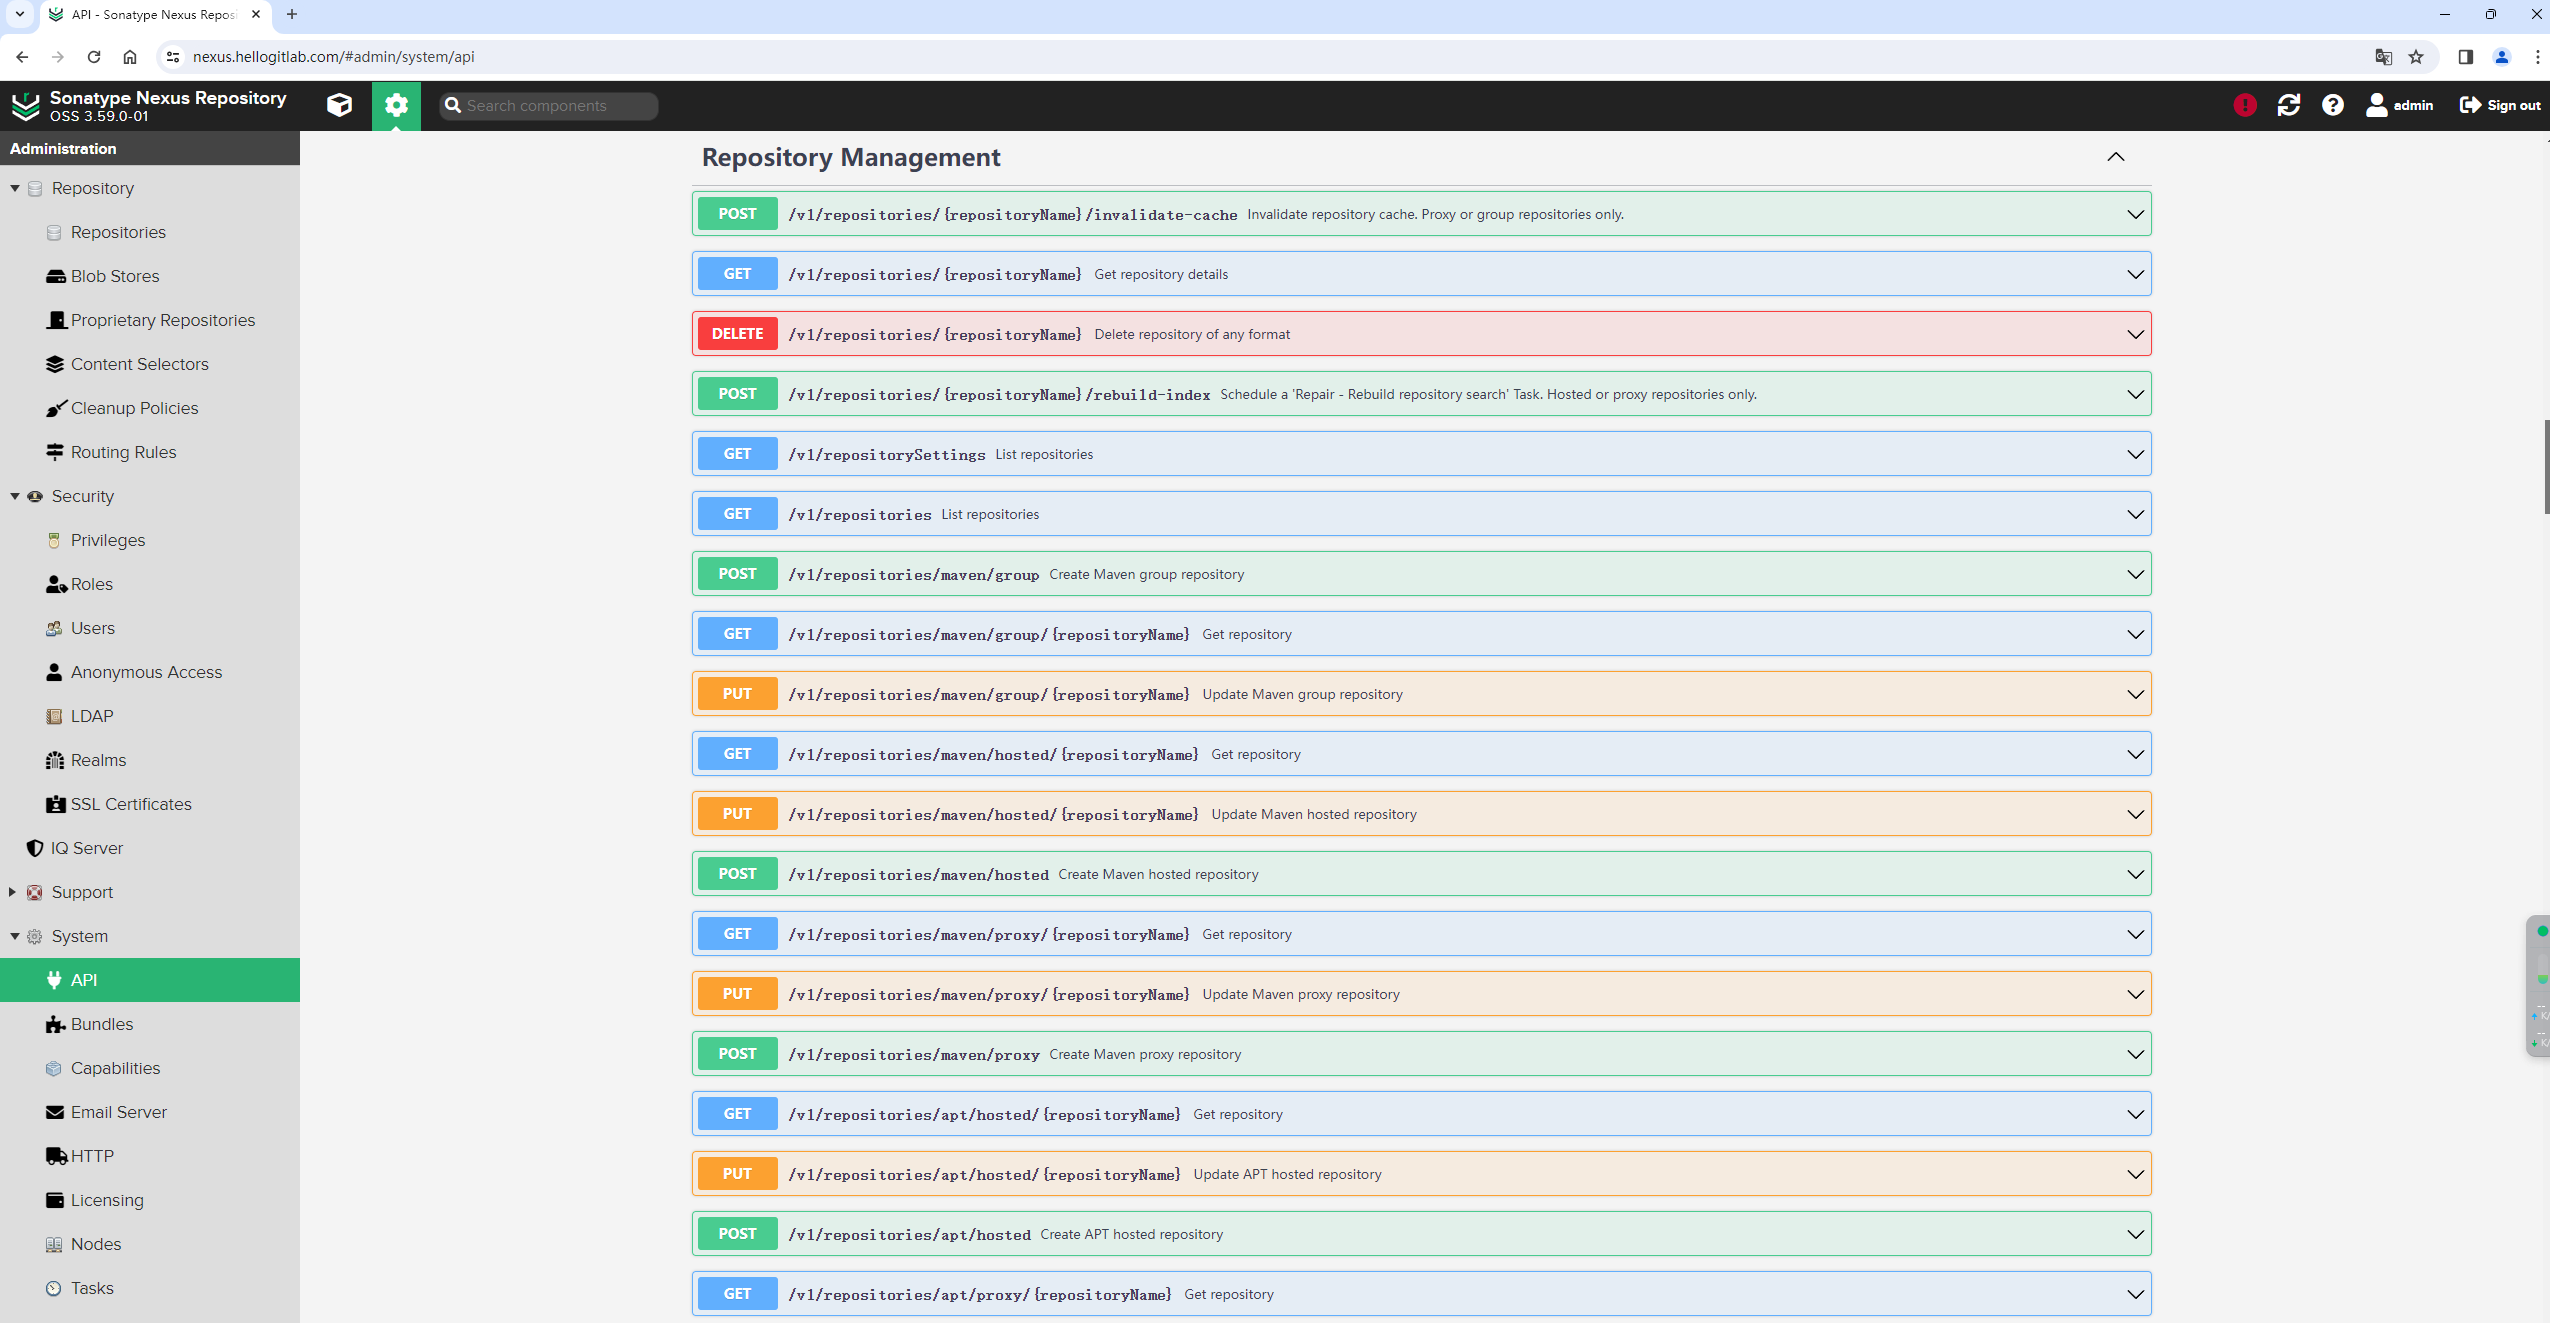Screen dimensions: 2550x1323
Task: Click the LDAP icon in sidebar
Action: [x=54, y=716]
